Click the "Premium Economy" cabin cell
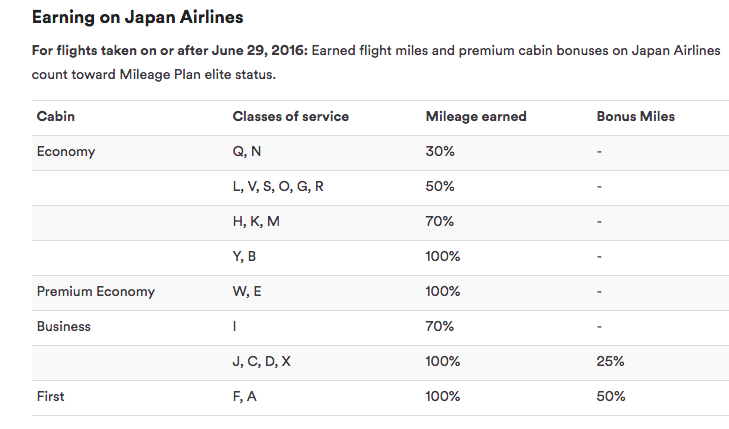Viewport: 729px width, 429px height. pyautogui.click(x=96, y=292)
